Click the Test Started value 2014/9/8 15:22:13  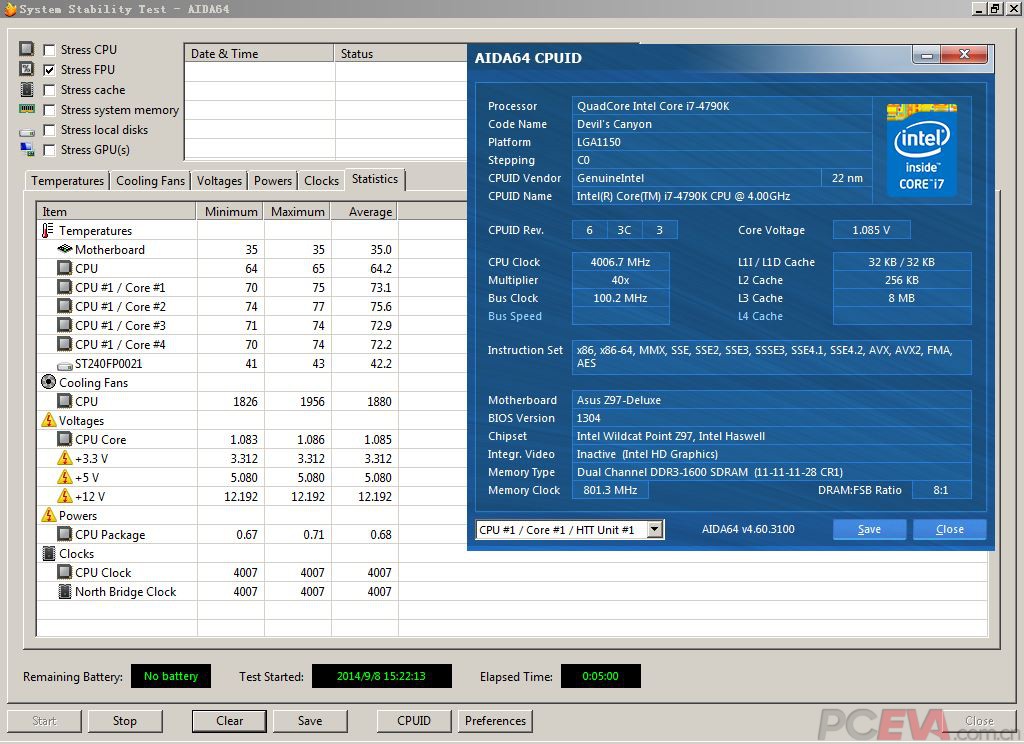pos(381,676)
